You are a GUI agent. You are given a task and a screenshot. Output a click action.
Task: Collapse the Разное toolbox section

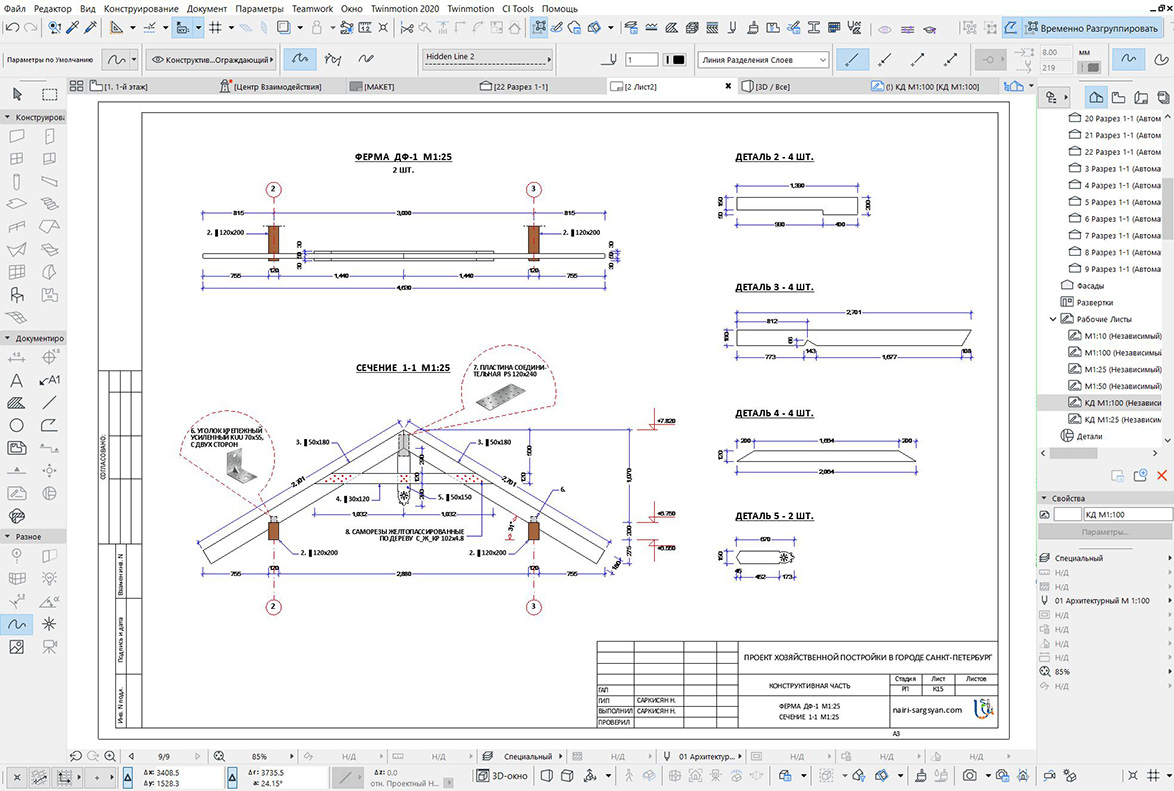click(7, 537)
